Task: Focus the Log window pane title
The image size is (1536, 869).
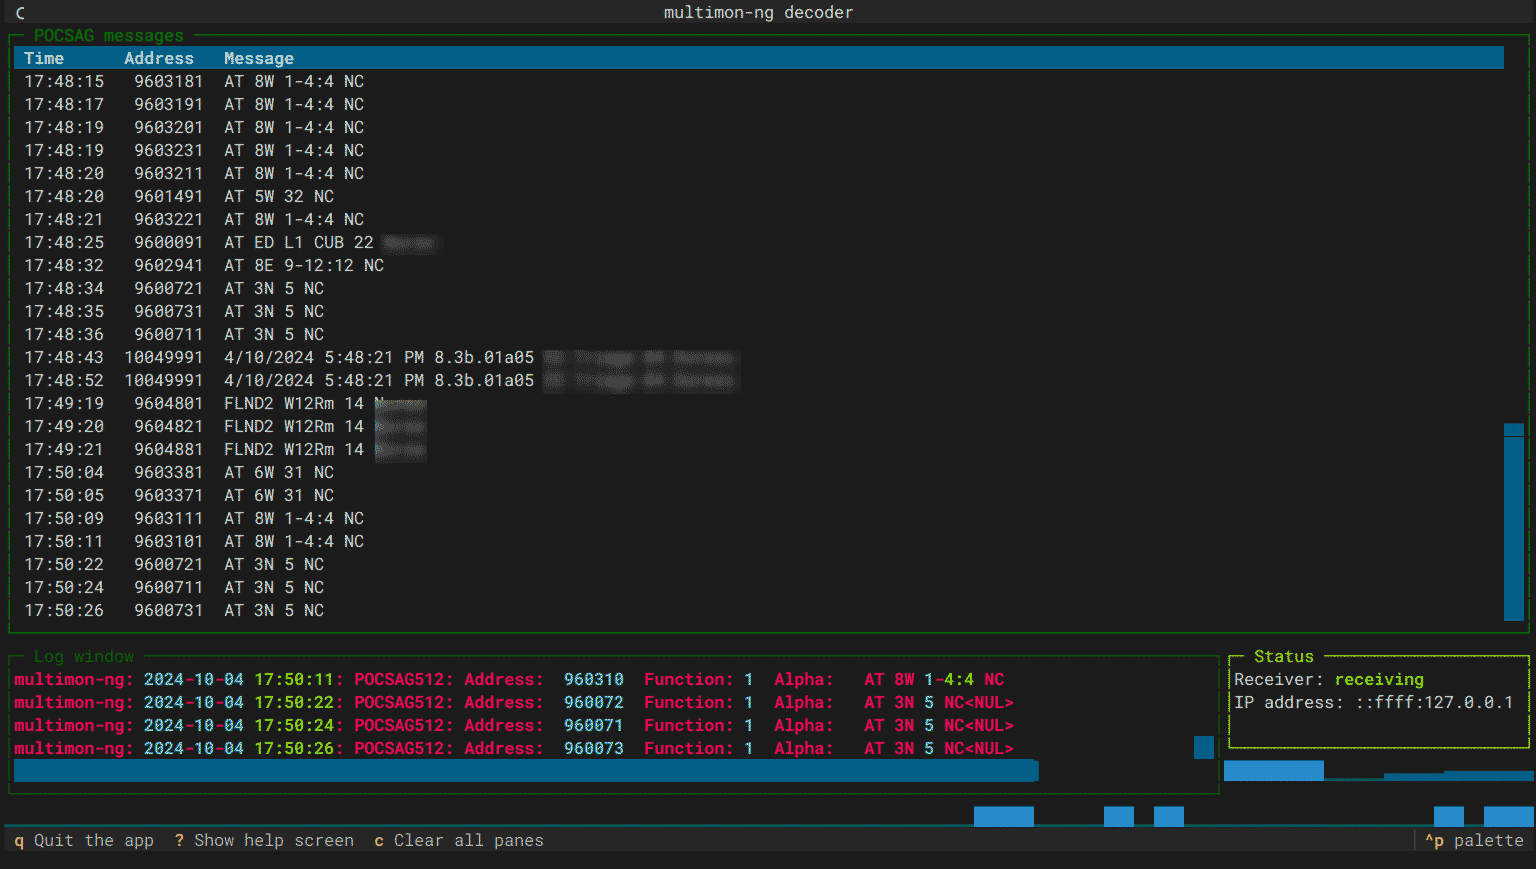Action: coord(84,656)
